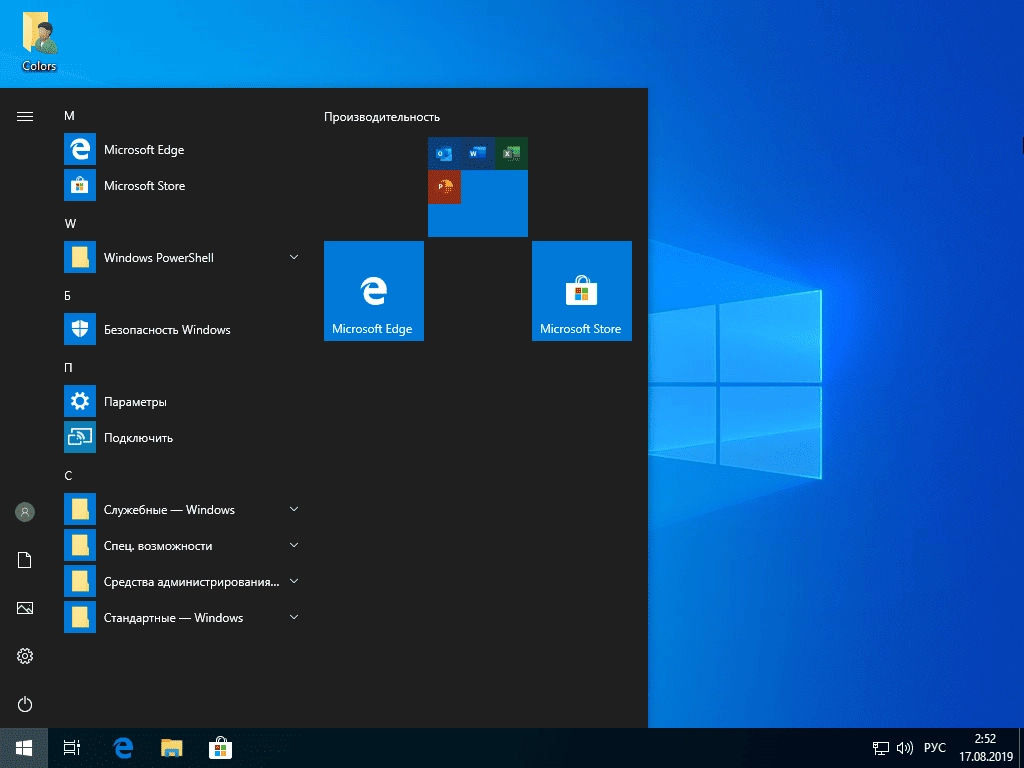Screen dimensions: 1024x768
Task: Click the letter M section header
Action: (x=69, y=116)
